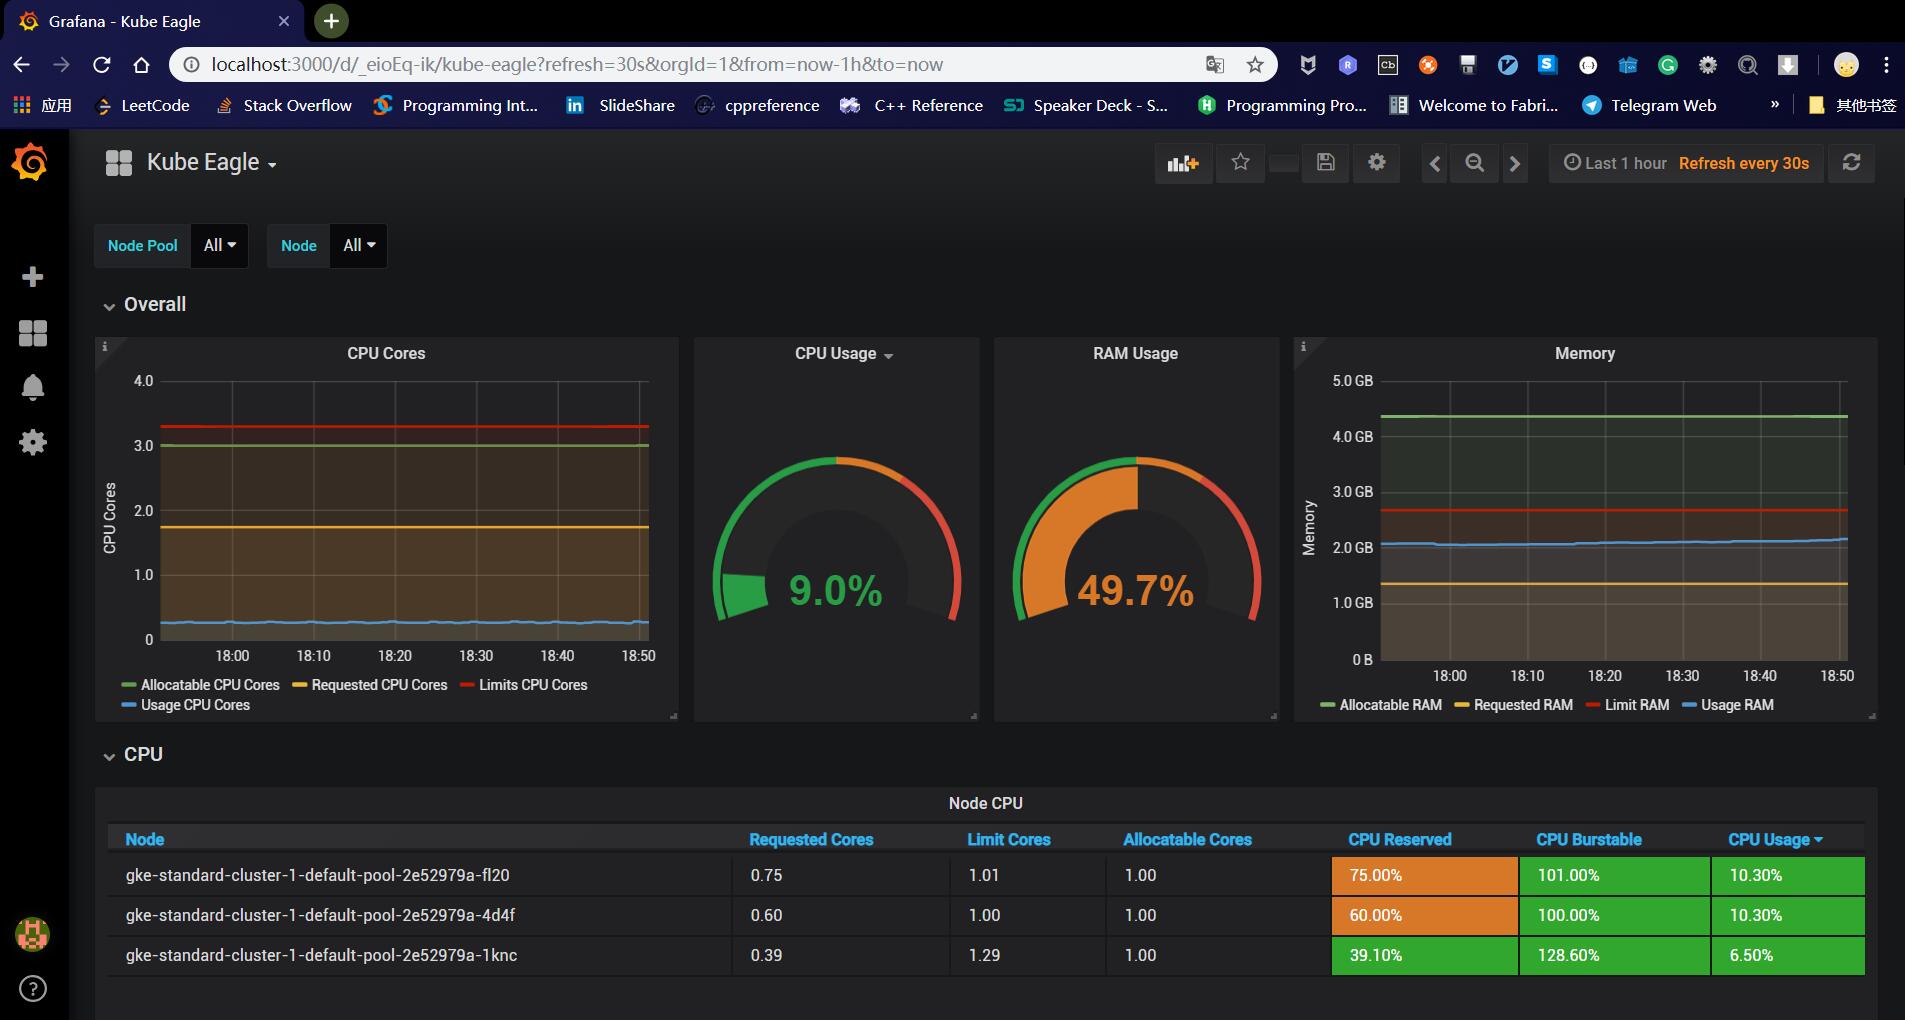Image resolution: width=1905 pixels, height=1020 pixels.
Task: Toggle Allocatable RAM legend series
Action: (x=1389, y=705)
